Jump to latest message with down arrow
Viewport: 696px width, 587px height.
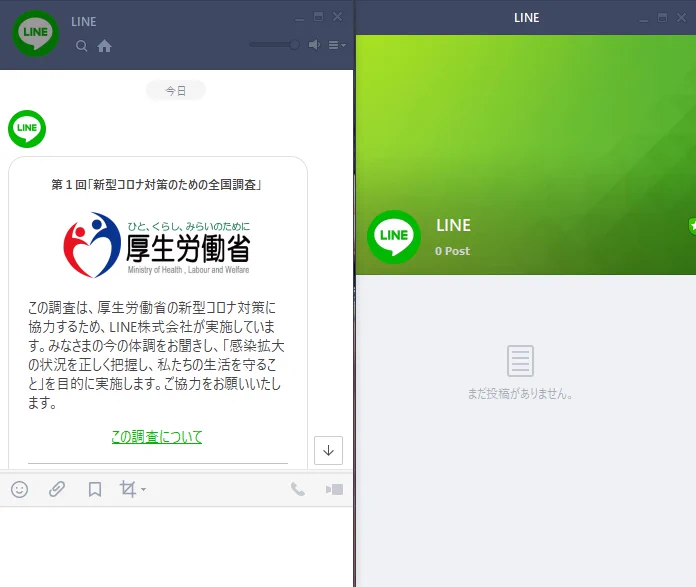328,450
